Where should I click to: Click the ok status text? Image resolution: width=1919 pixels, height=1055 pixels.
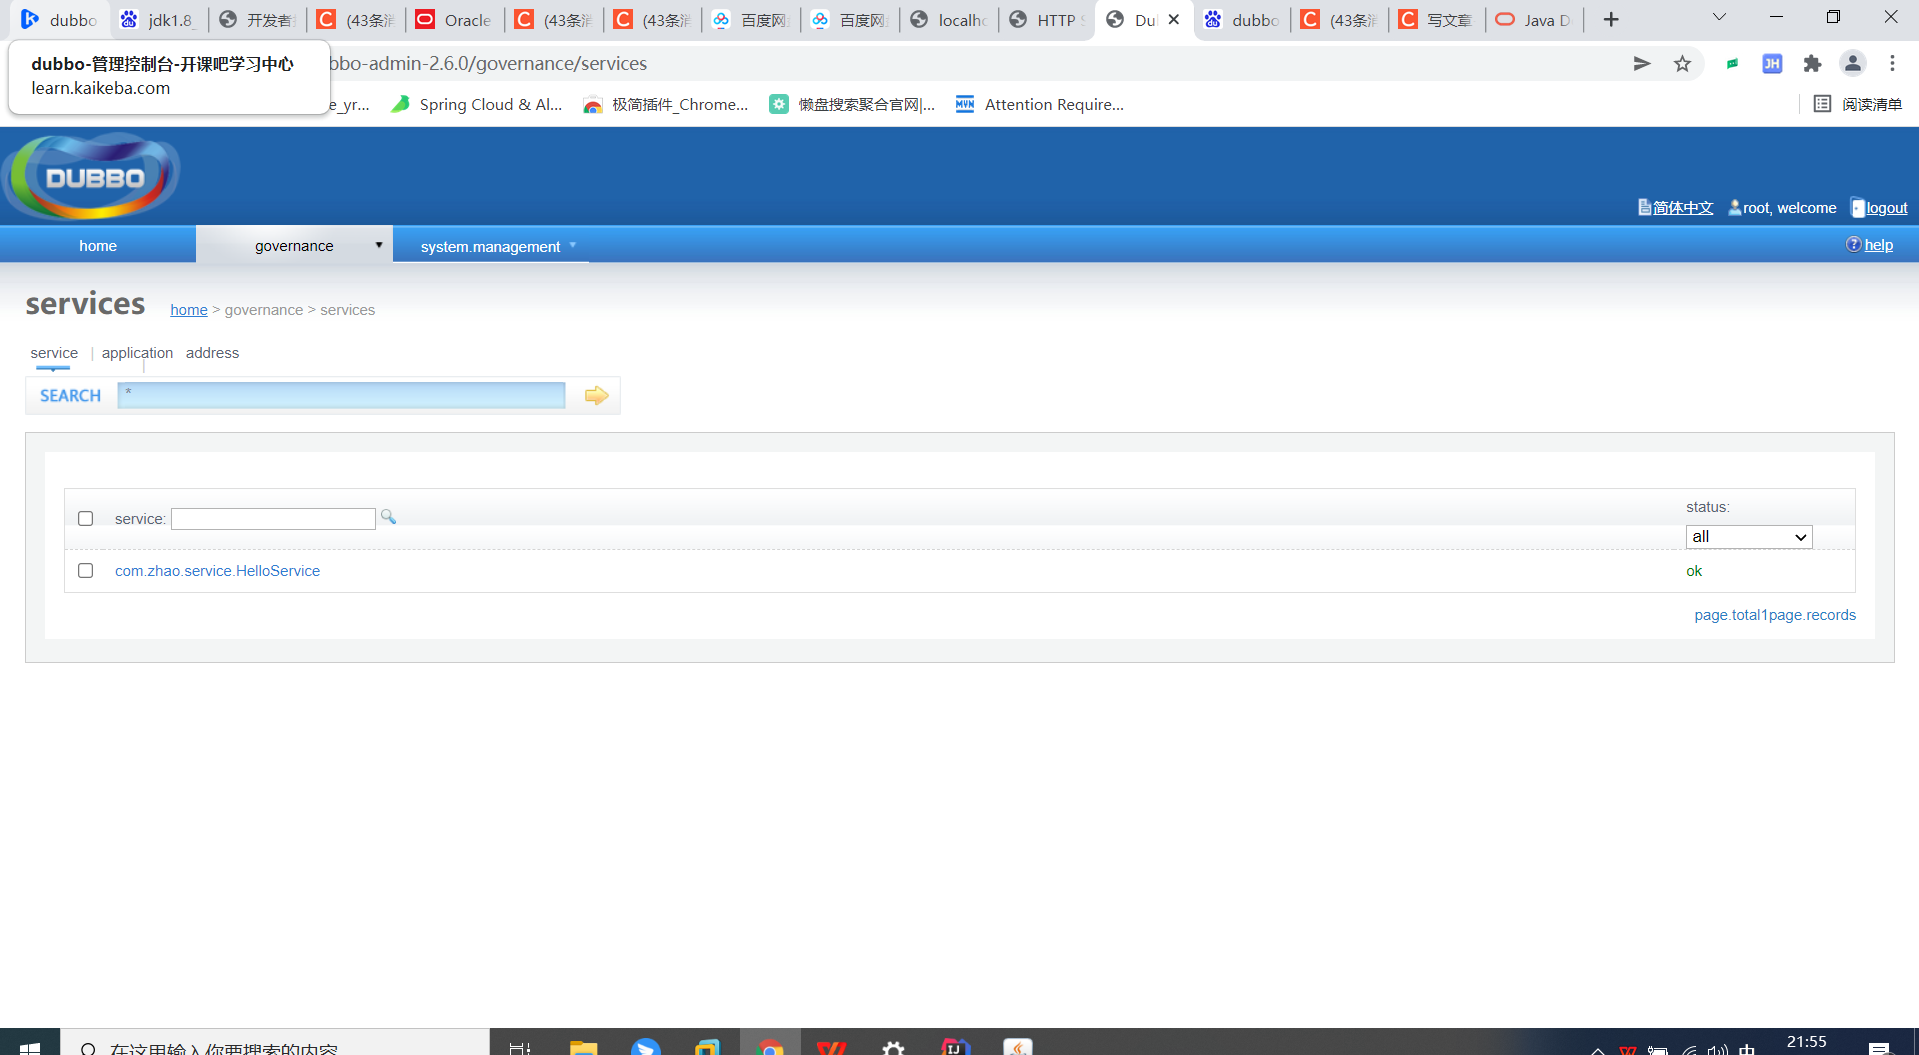pos(1694,571)
